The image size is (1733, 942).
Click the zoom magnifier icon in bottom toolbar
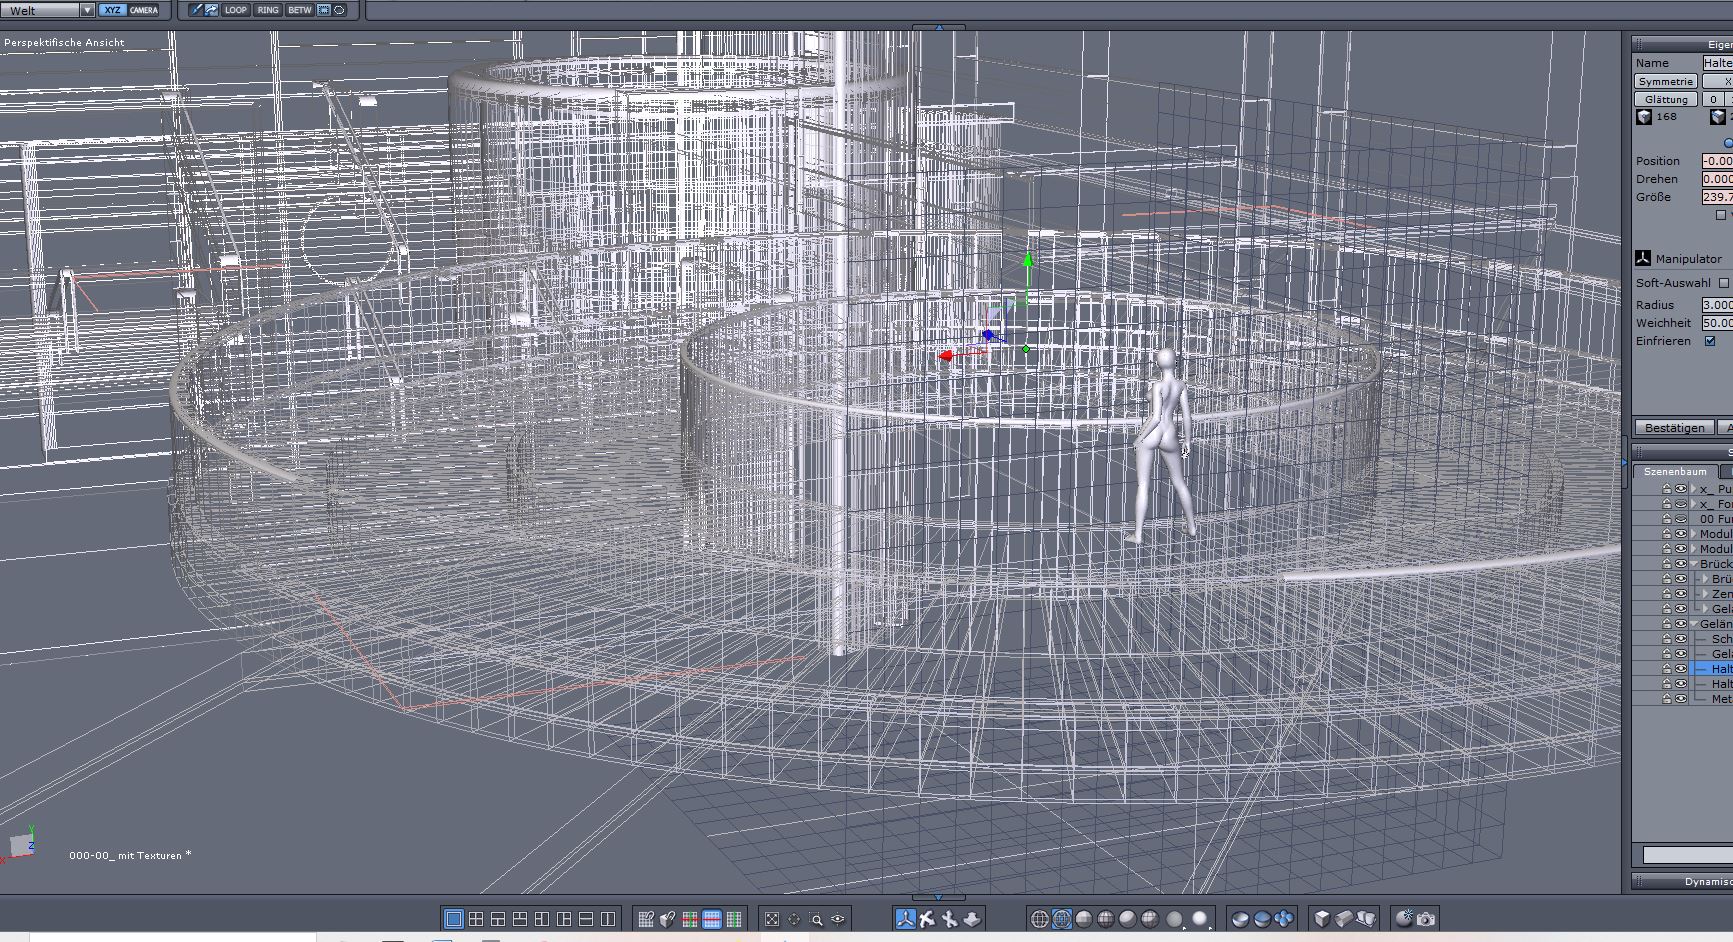tap(816, 919)
